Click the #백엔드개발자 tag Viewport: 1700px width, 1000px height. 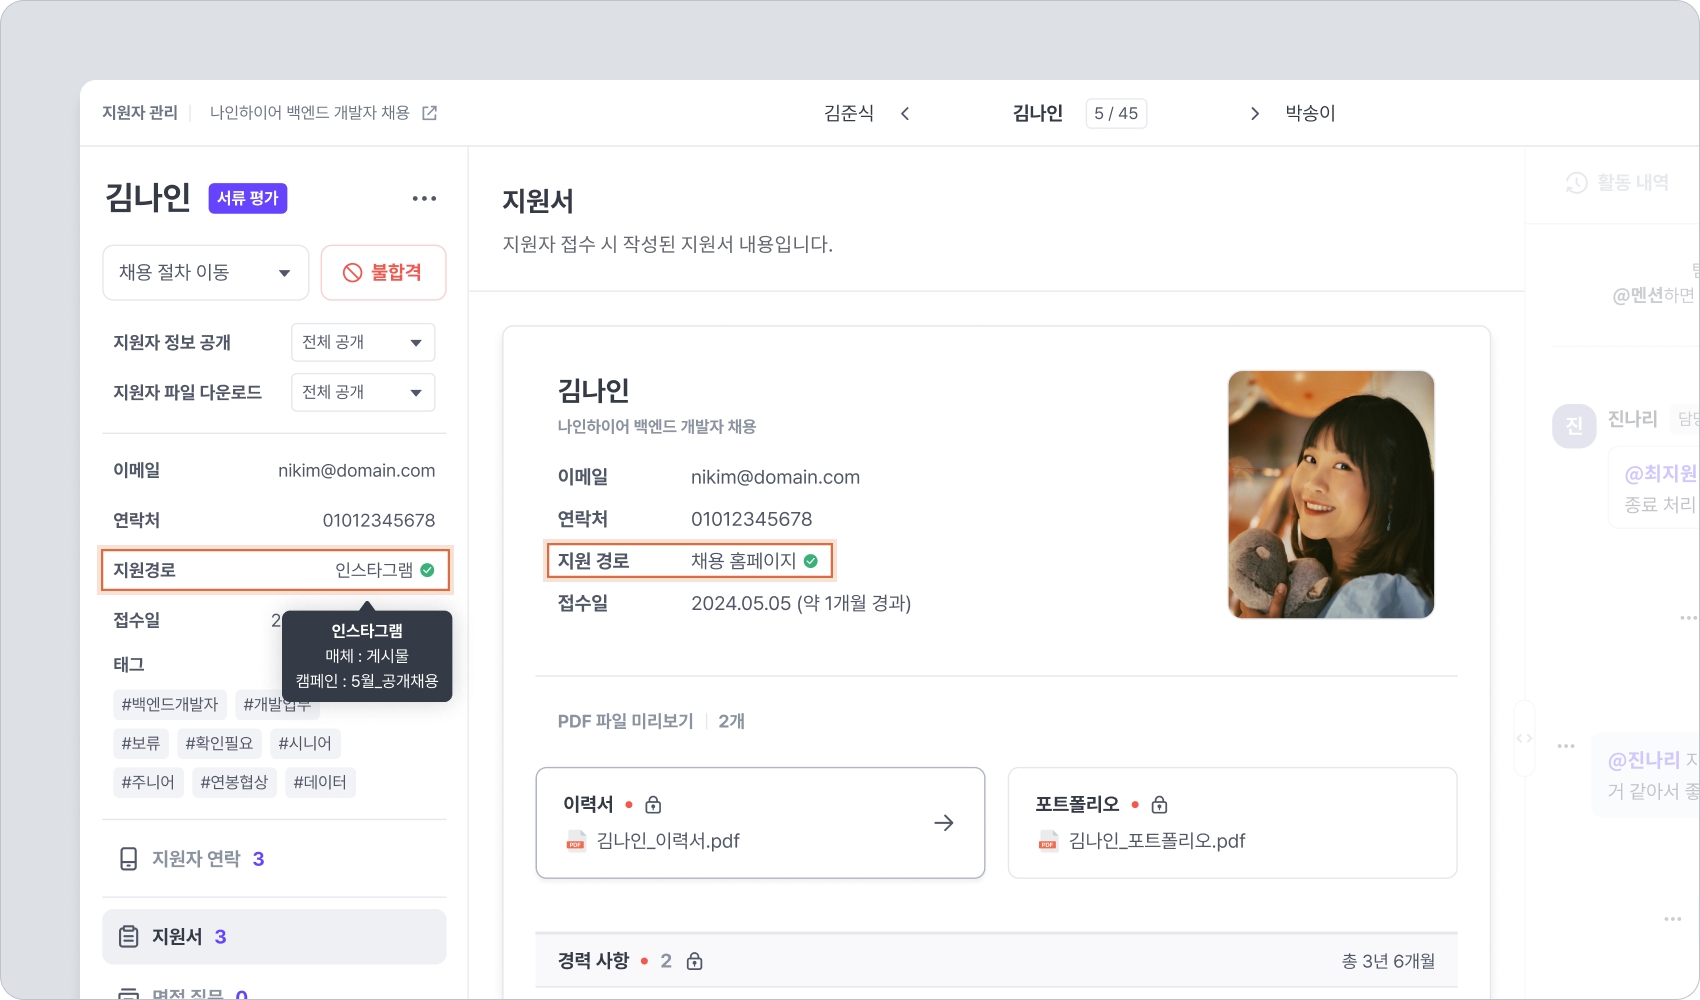point(170,704)
